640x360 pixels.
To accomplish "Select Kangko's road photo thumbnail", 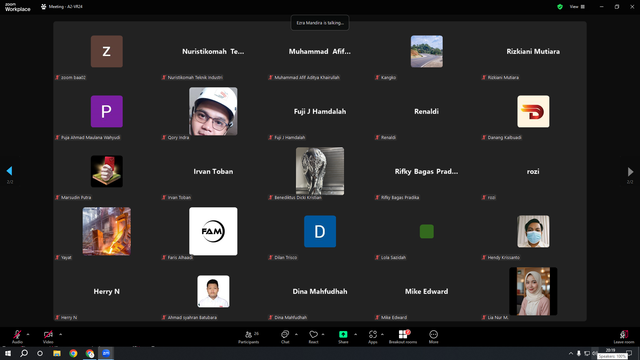I will 427,51.
